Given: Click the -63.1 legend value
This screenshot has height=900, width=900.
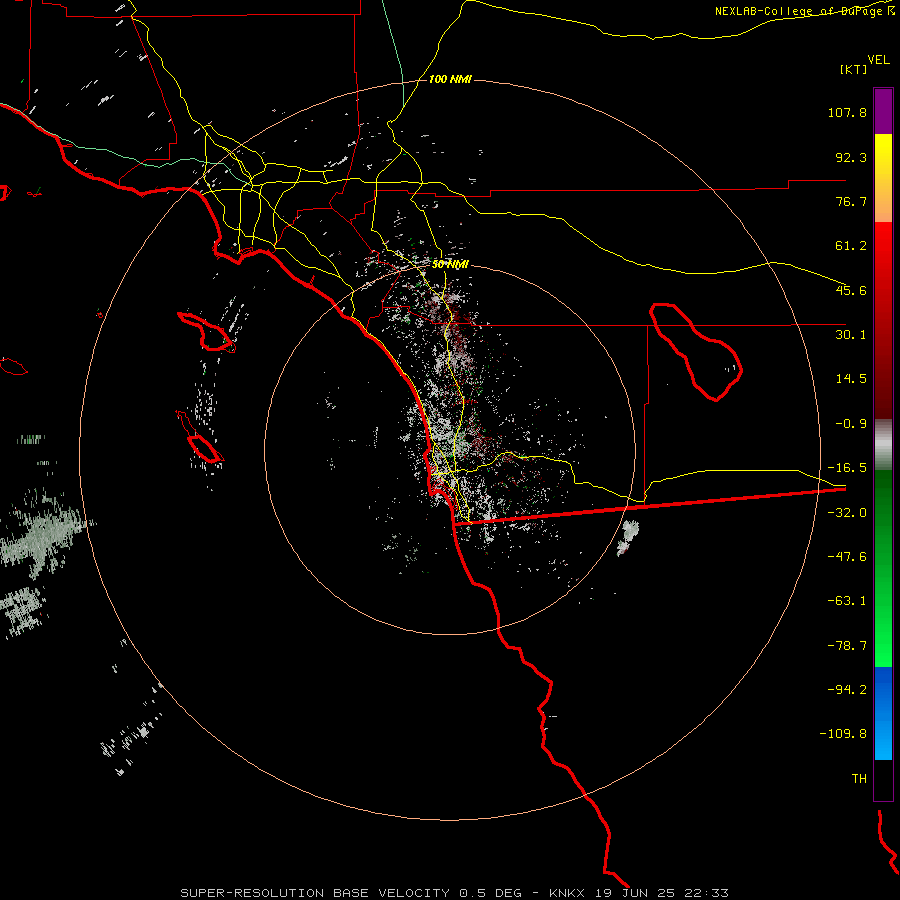Looking at the screenshot, I should (x=847, y=601).
